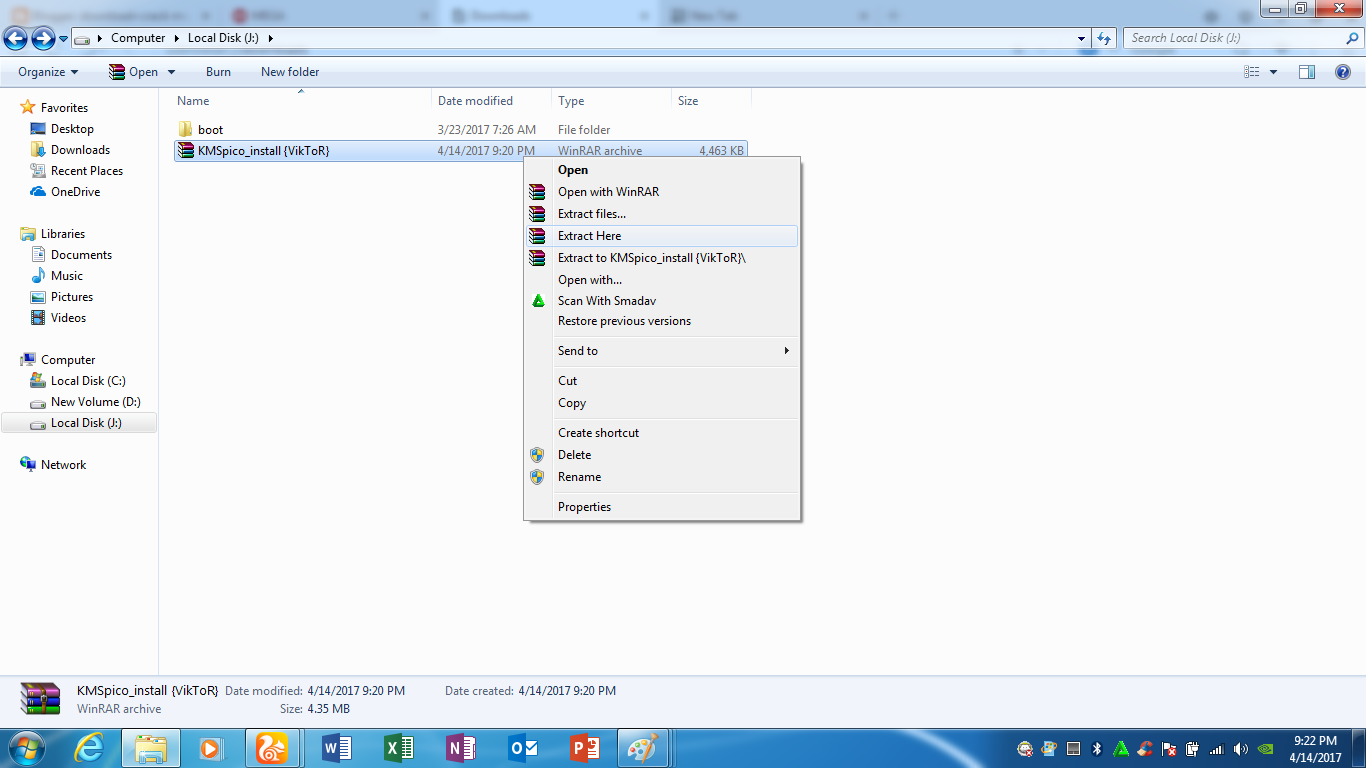Launch PowerPoint from the taskbar
Viewport: 1366px width, 768px height.
click(x=585, y=748)
